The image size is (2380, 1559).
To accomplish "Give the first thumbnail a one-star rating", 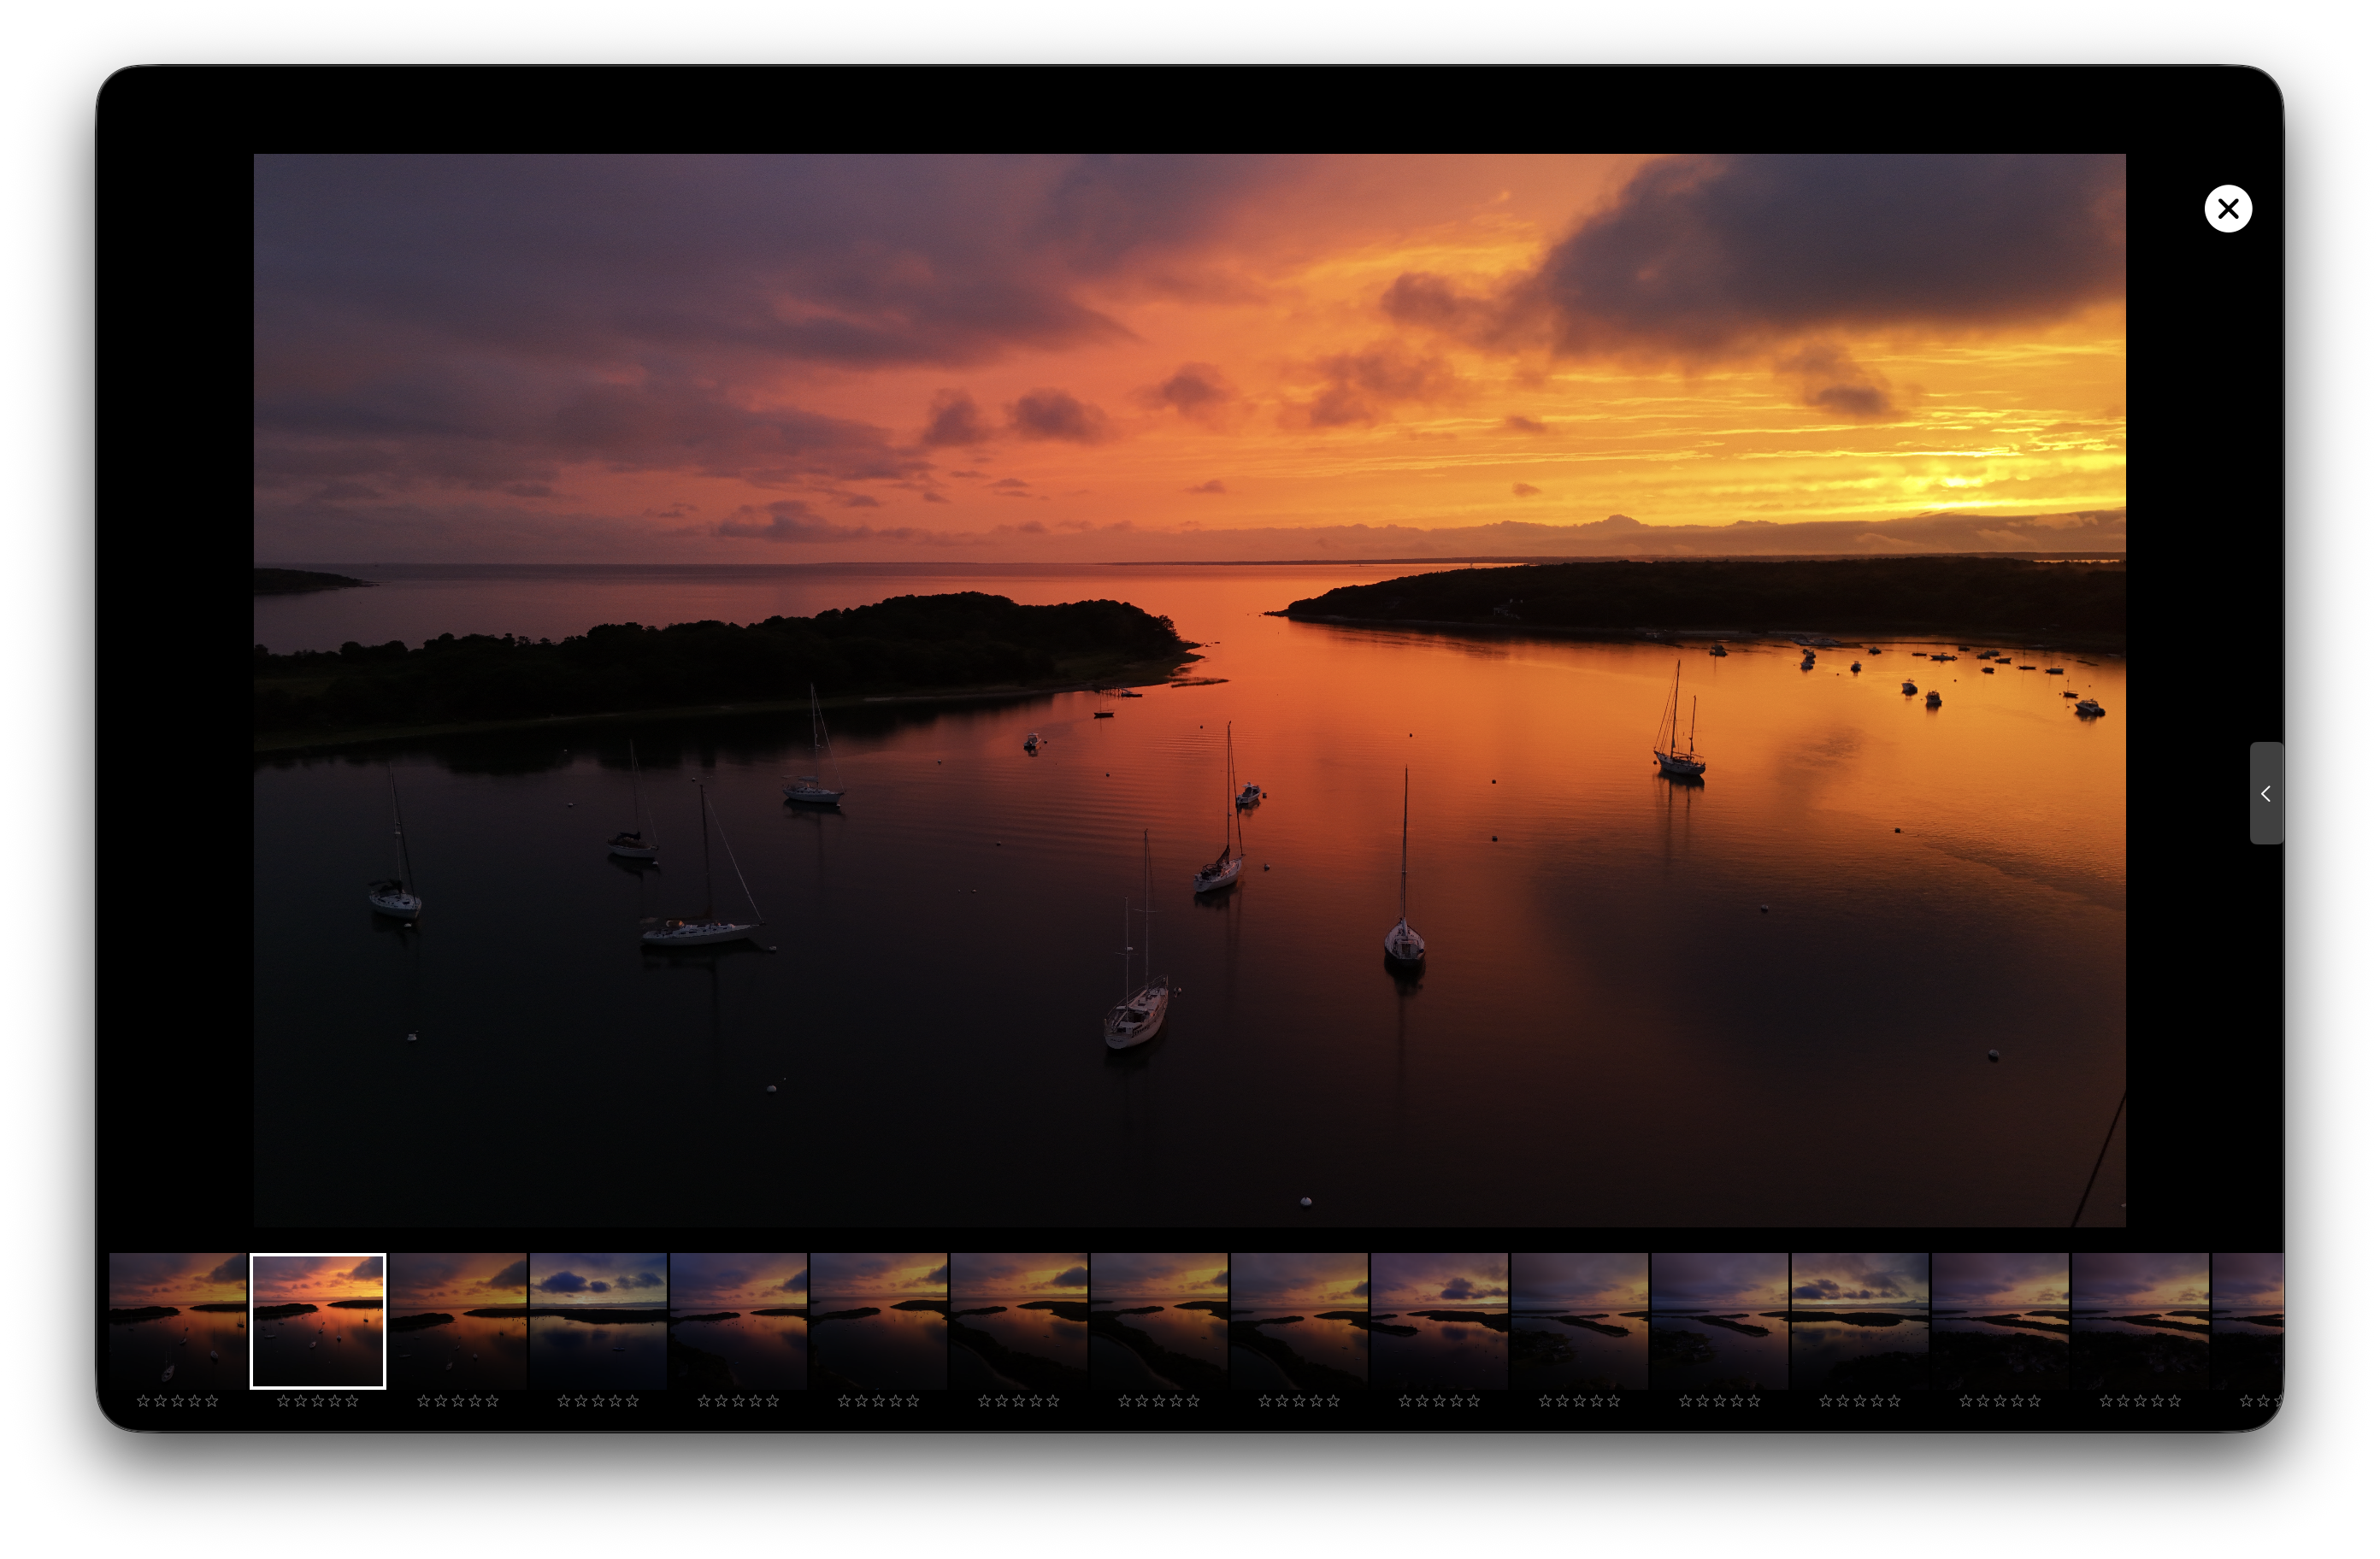I will pos(143,1401).
